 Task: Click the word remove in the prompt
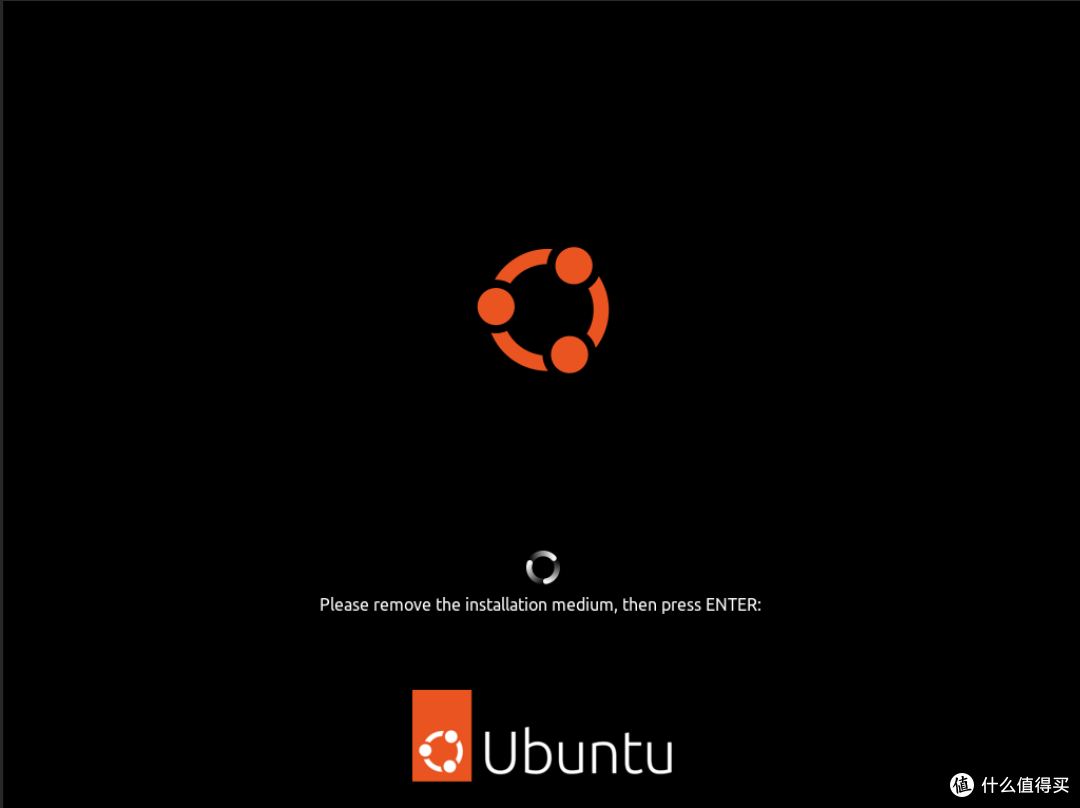[402, 605]
